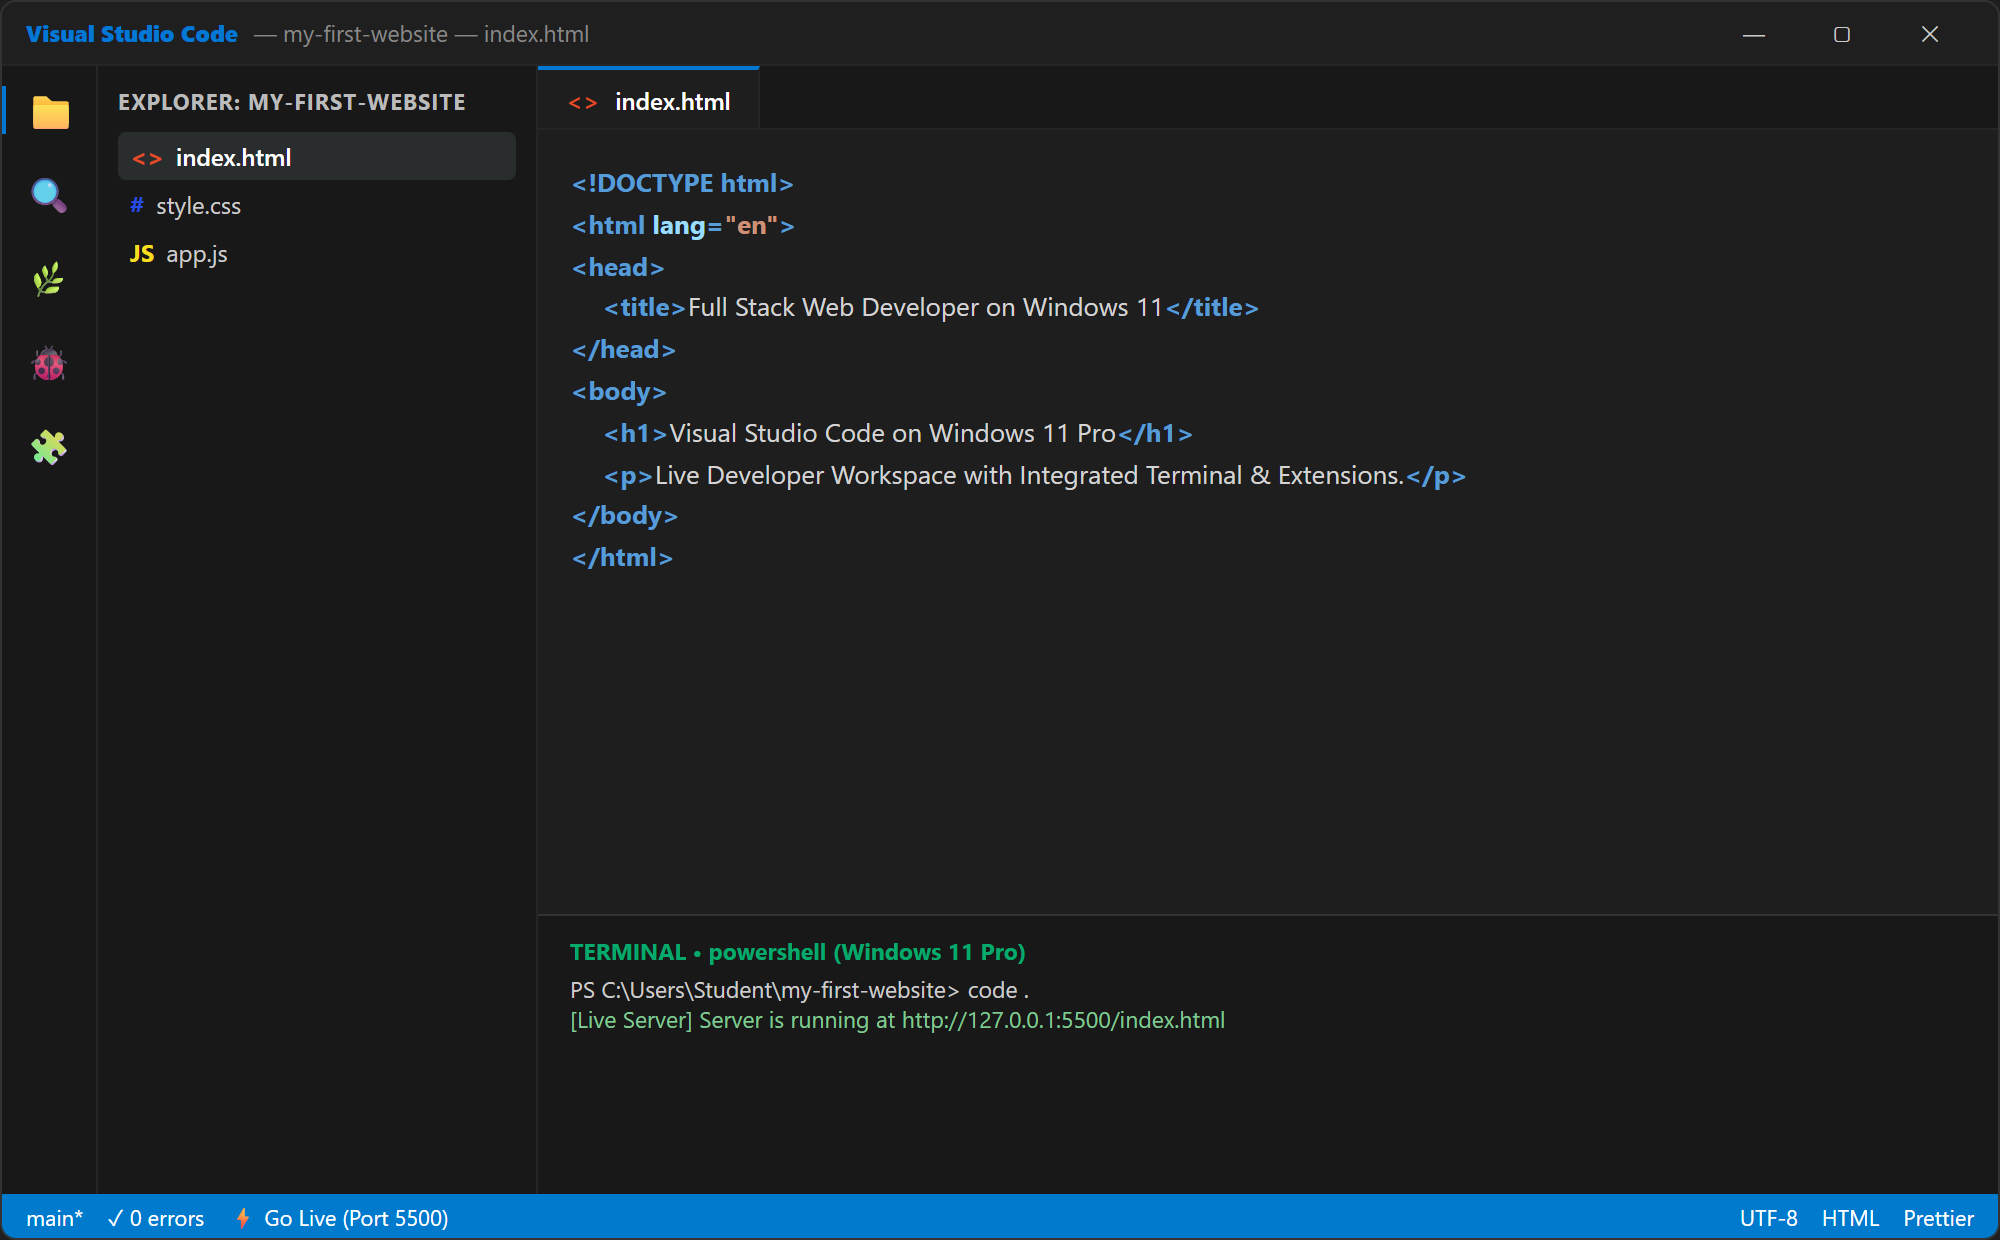
Task: Click the TERMINAL powershell panel header
Action: pos(798,952)
